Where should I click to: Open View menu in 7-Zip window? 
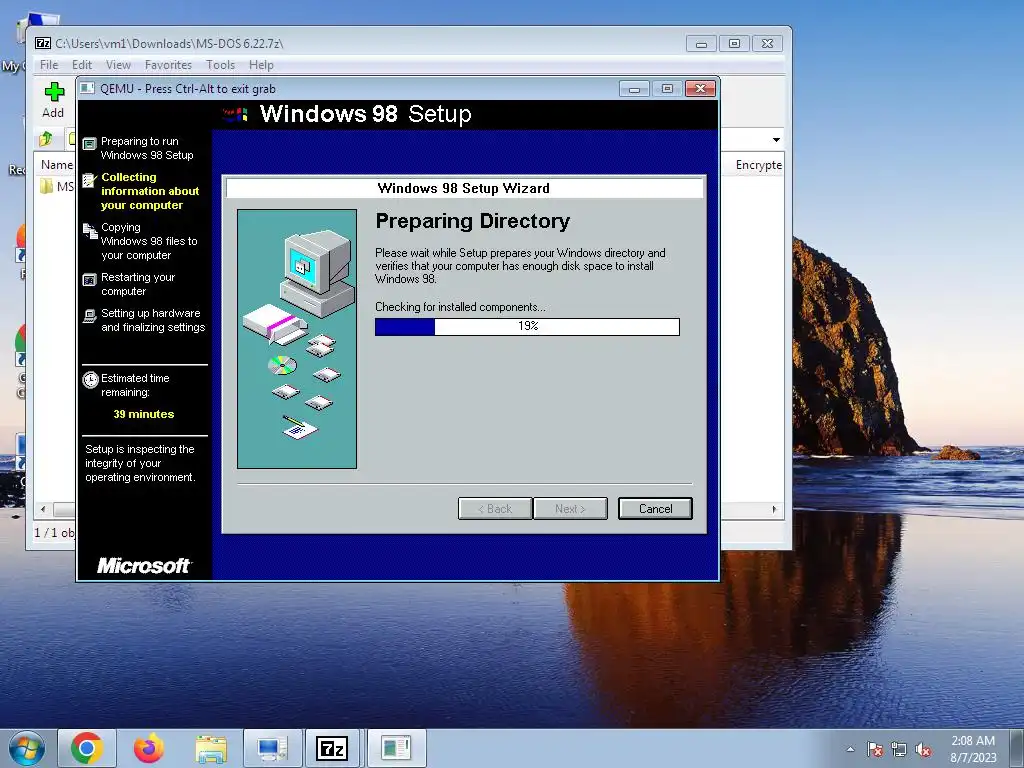(118, 65)
